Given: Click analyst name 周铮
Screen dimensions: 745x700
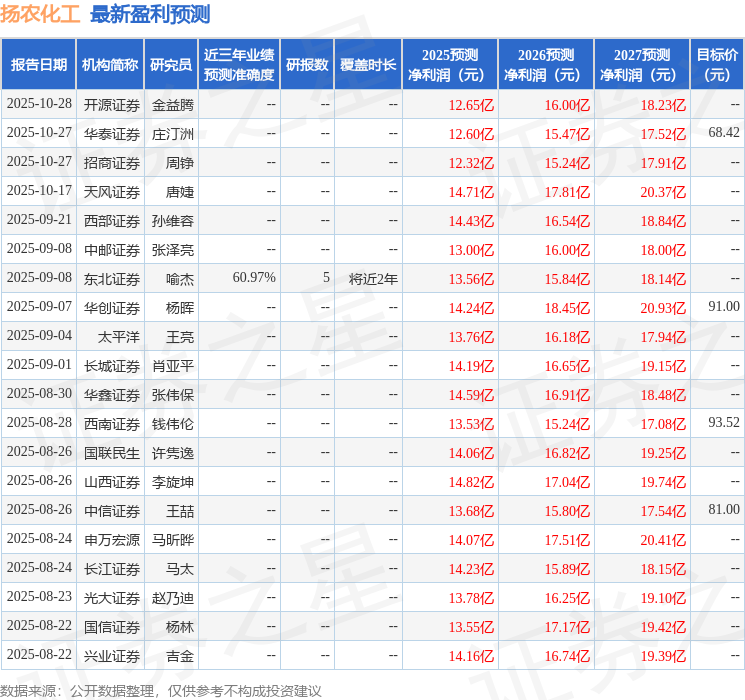Looking at the screenshot, I should (x=180, y=163).
